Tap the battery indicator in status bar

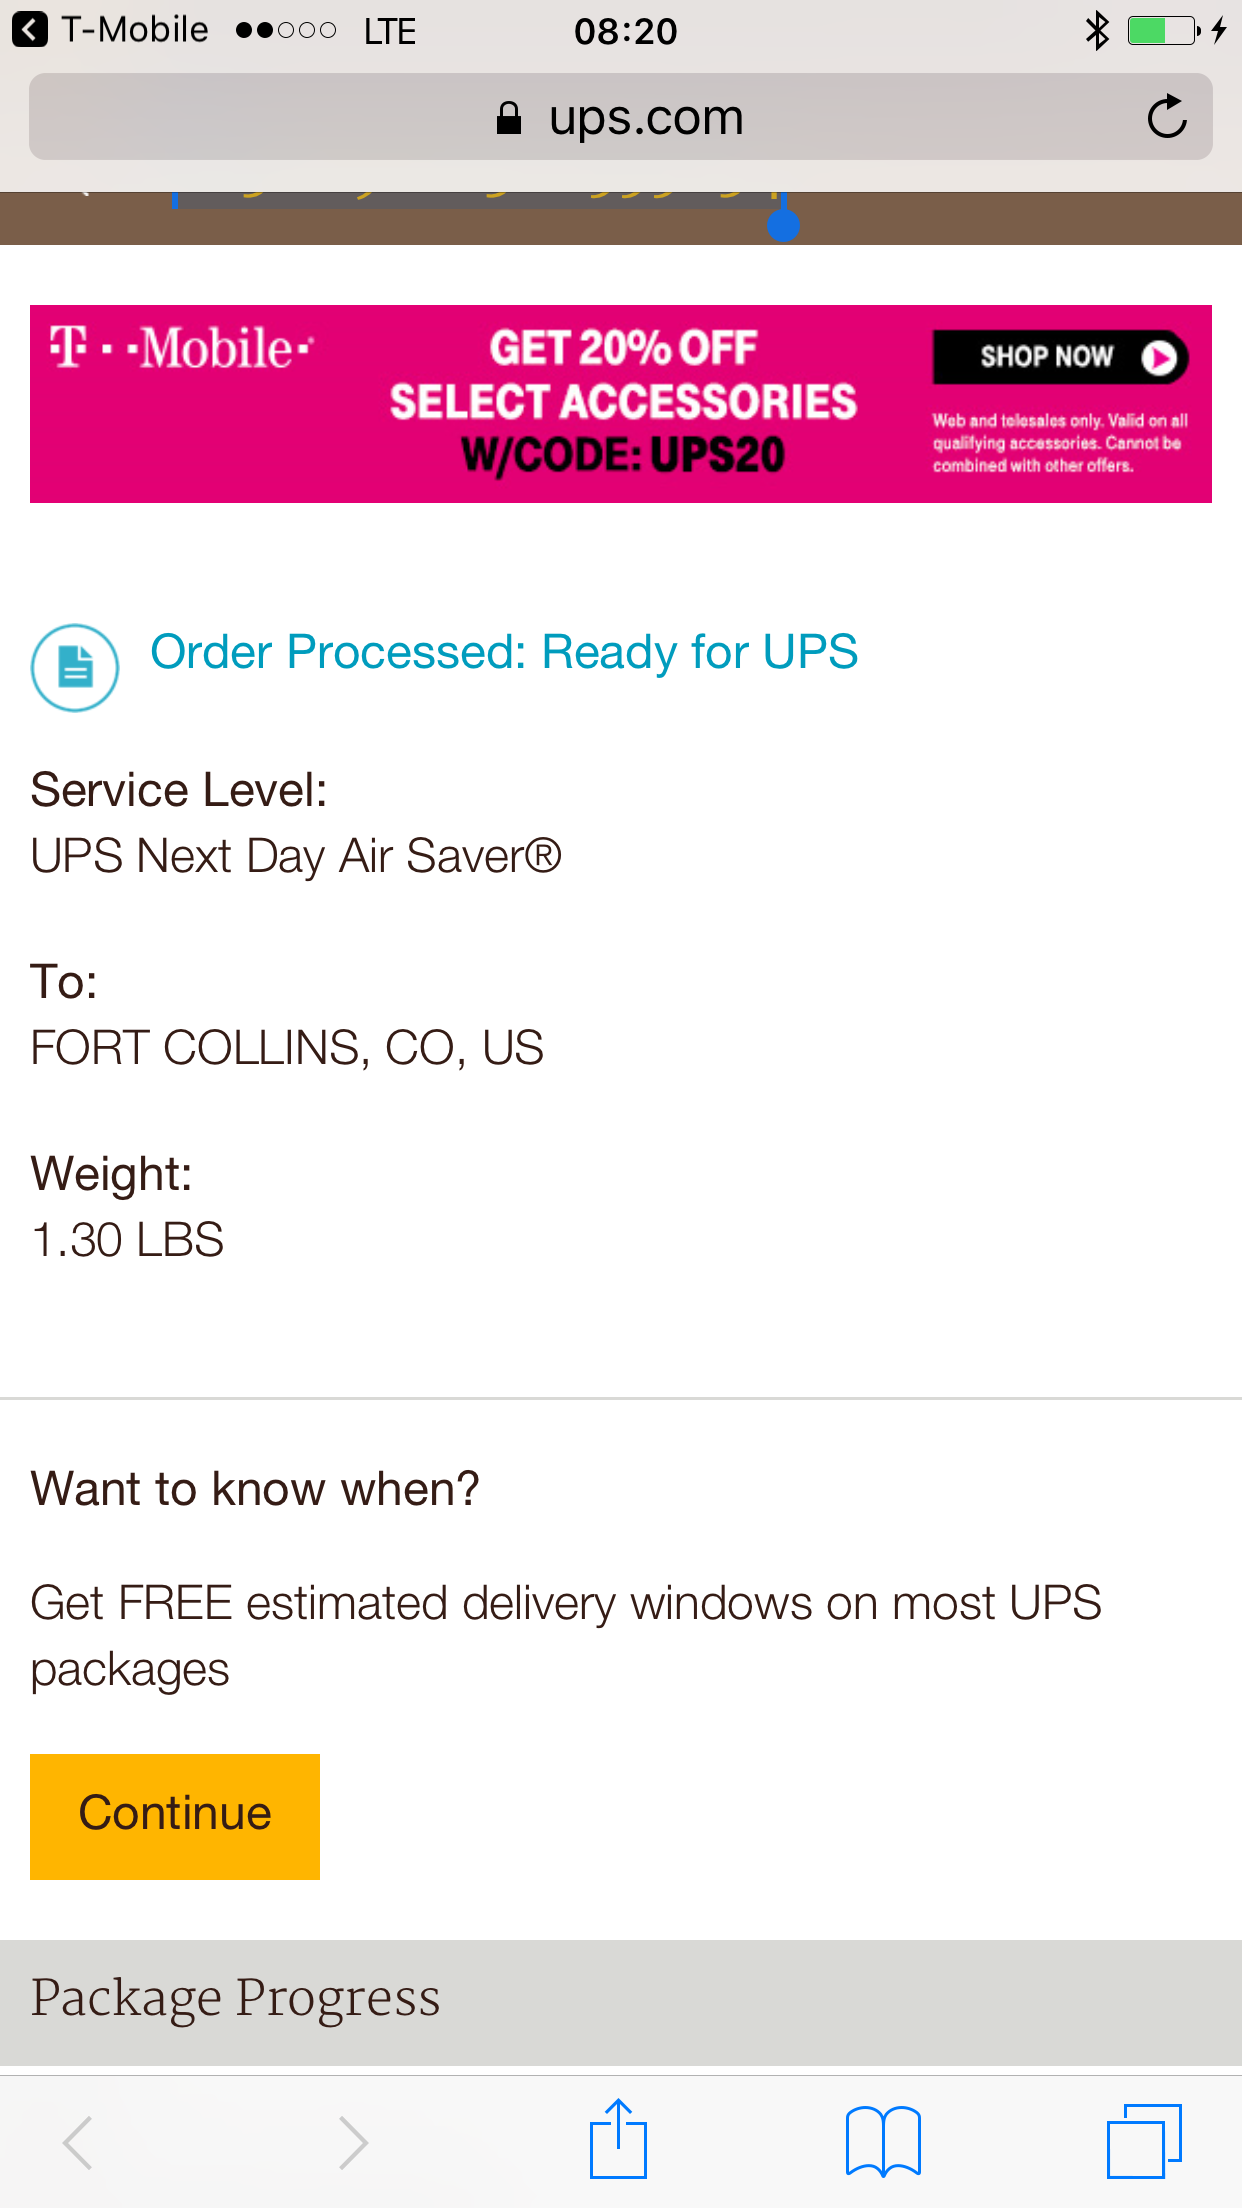click(1164, 30)
